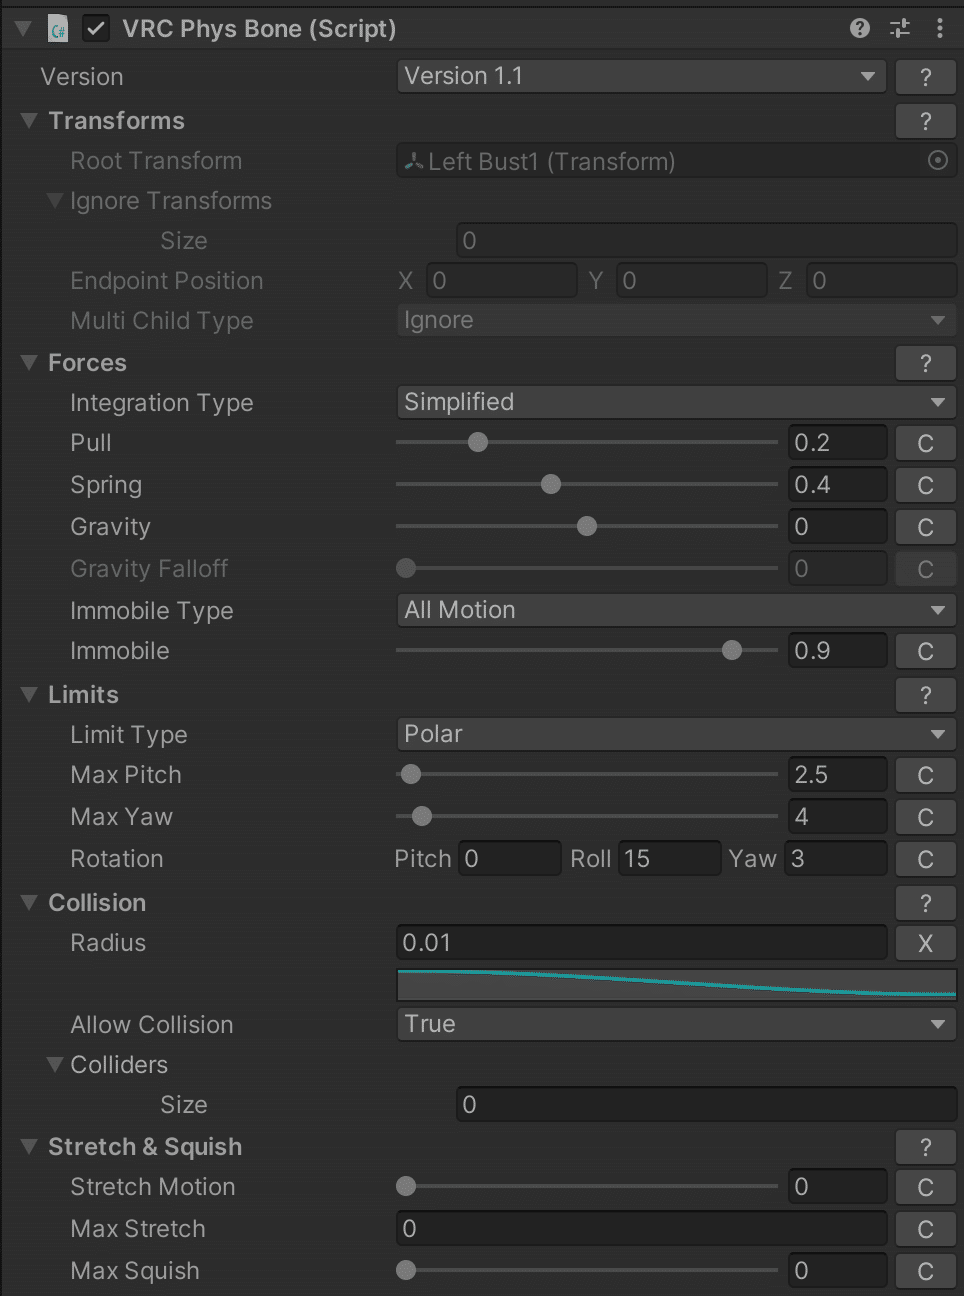This screenshot has width=964, height=1296.
Task: Click the Root Transform object picker circle
Action: tap(938, 160)
